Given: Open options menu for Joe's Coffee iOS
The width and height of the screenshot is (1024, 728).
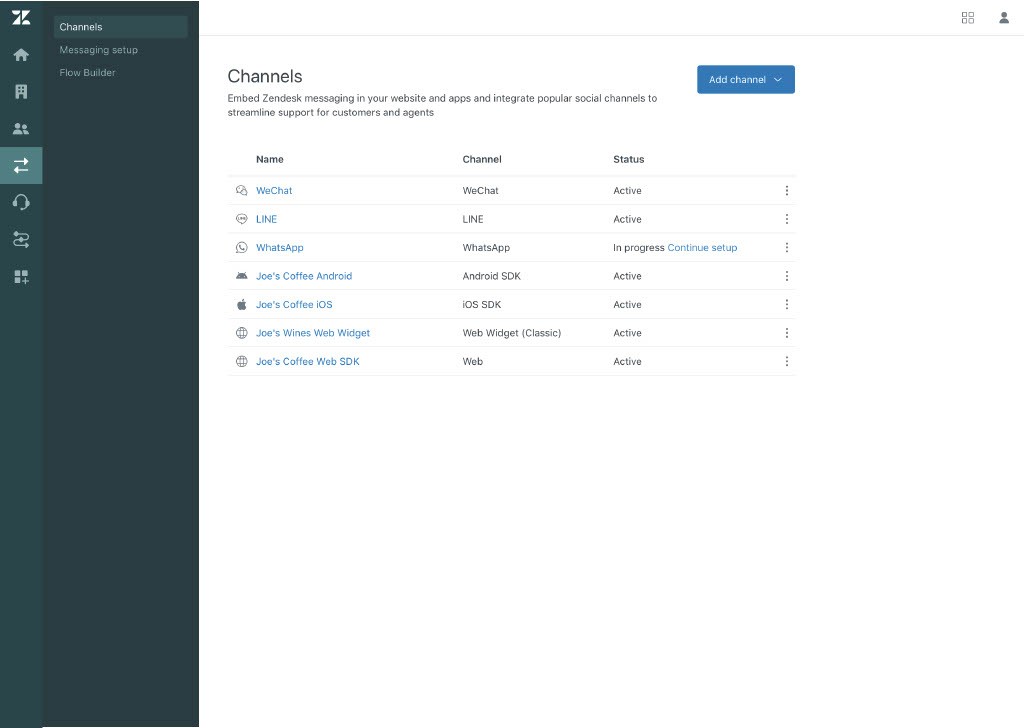Looking at the screenshot, I should pos(786,304).
